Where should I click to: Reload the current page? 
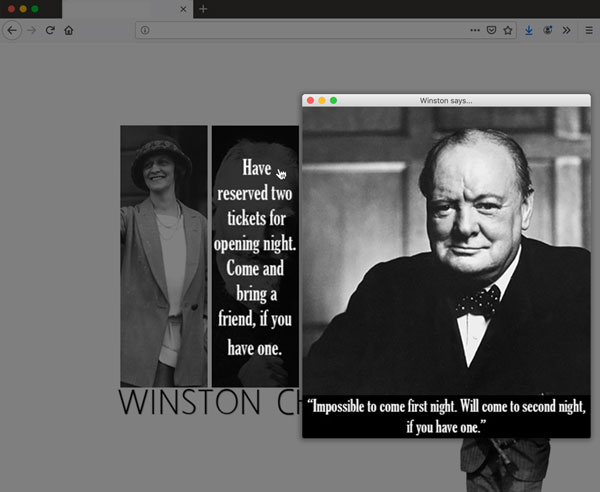coord(50,30)
